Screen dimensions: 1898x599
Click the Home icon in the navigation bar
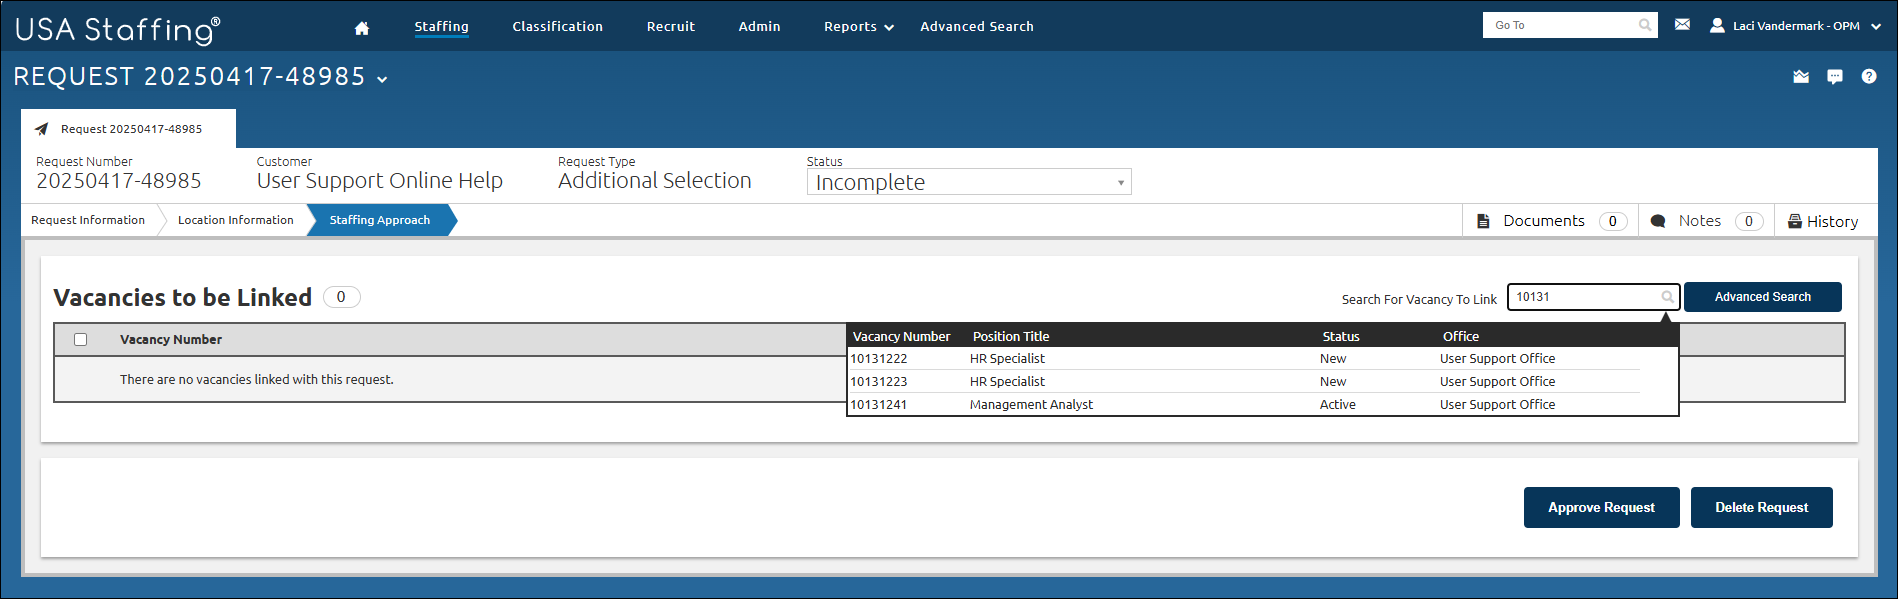pos(362,28)
